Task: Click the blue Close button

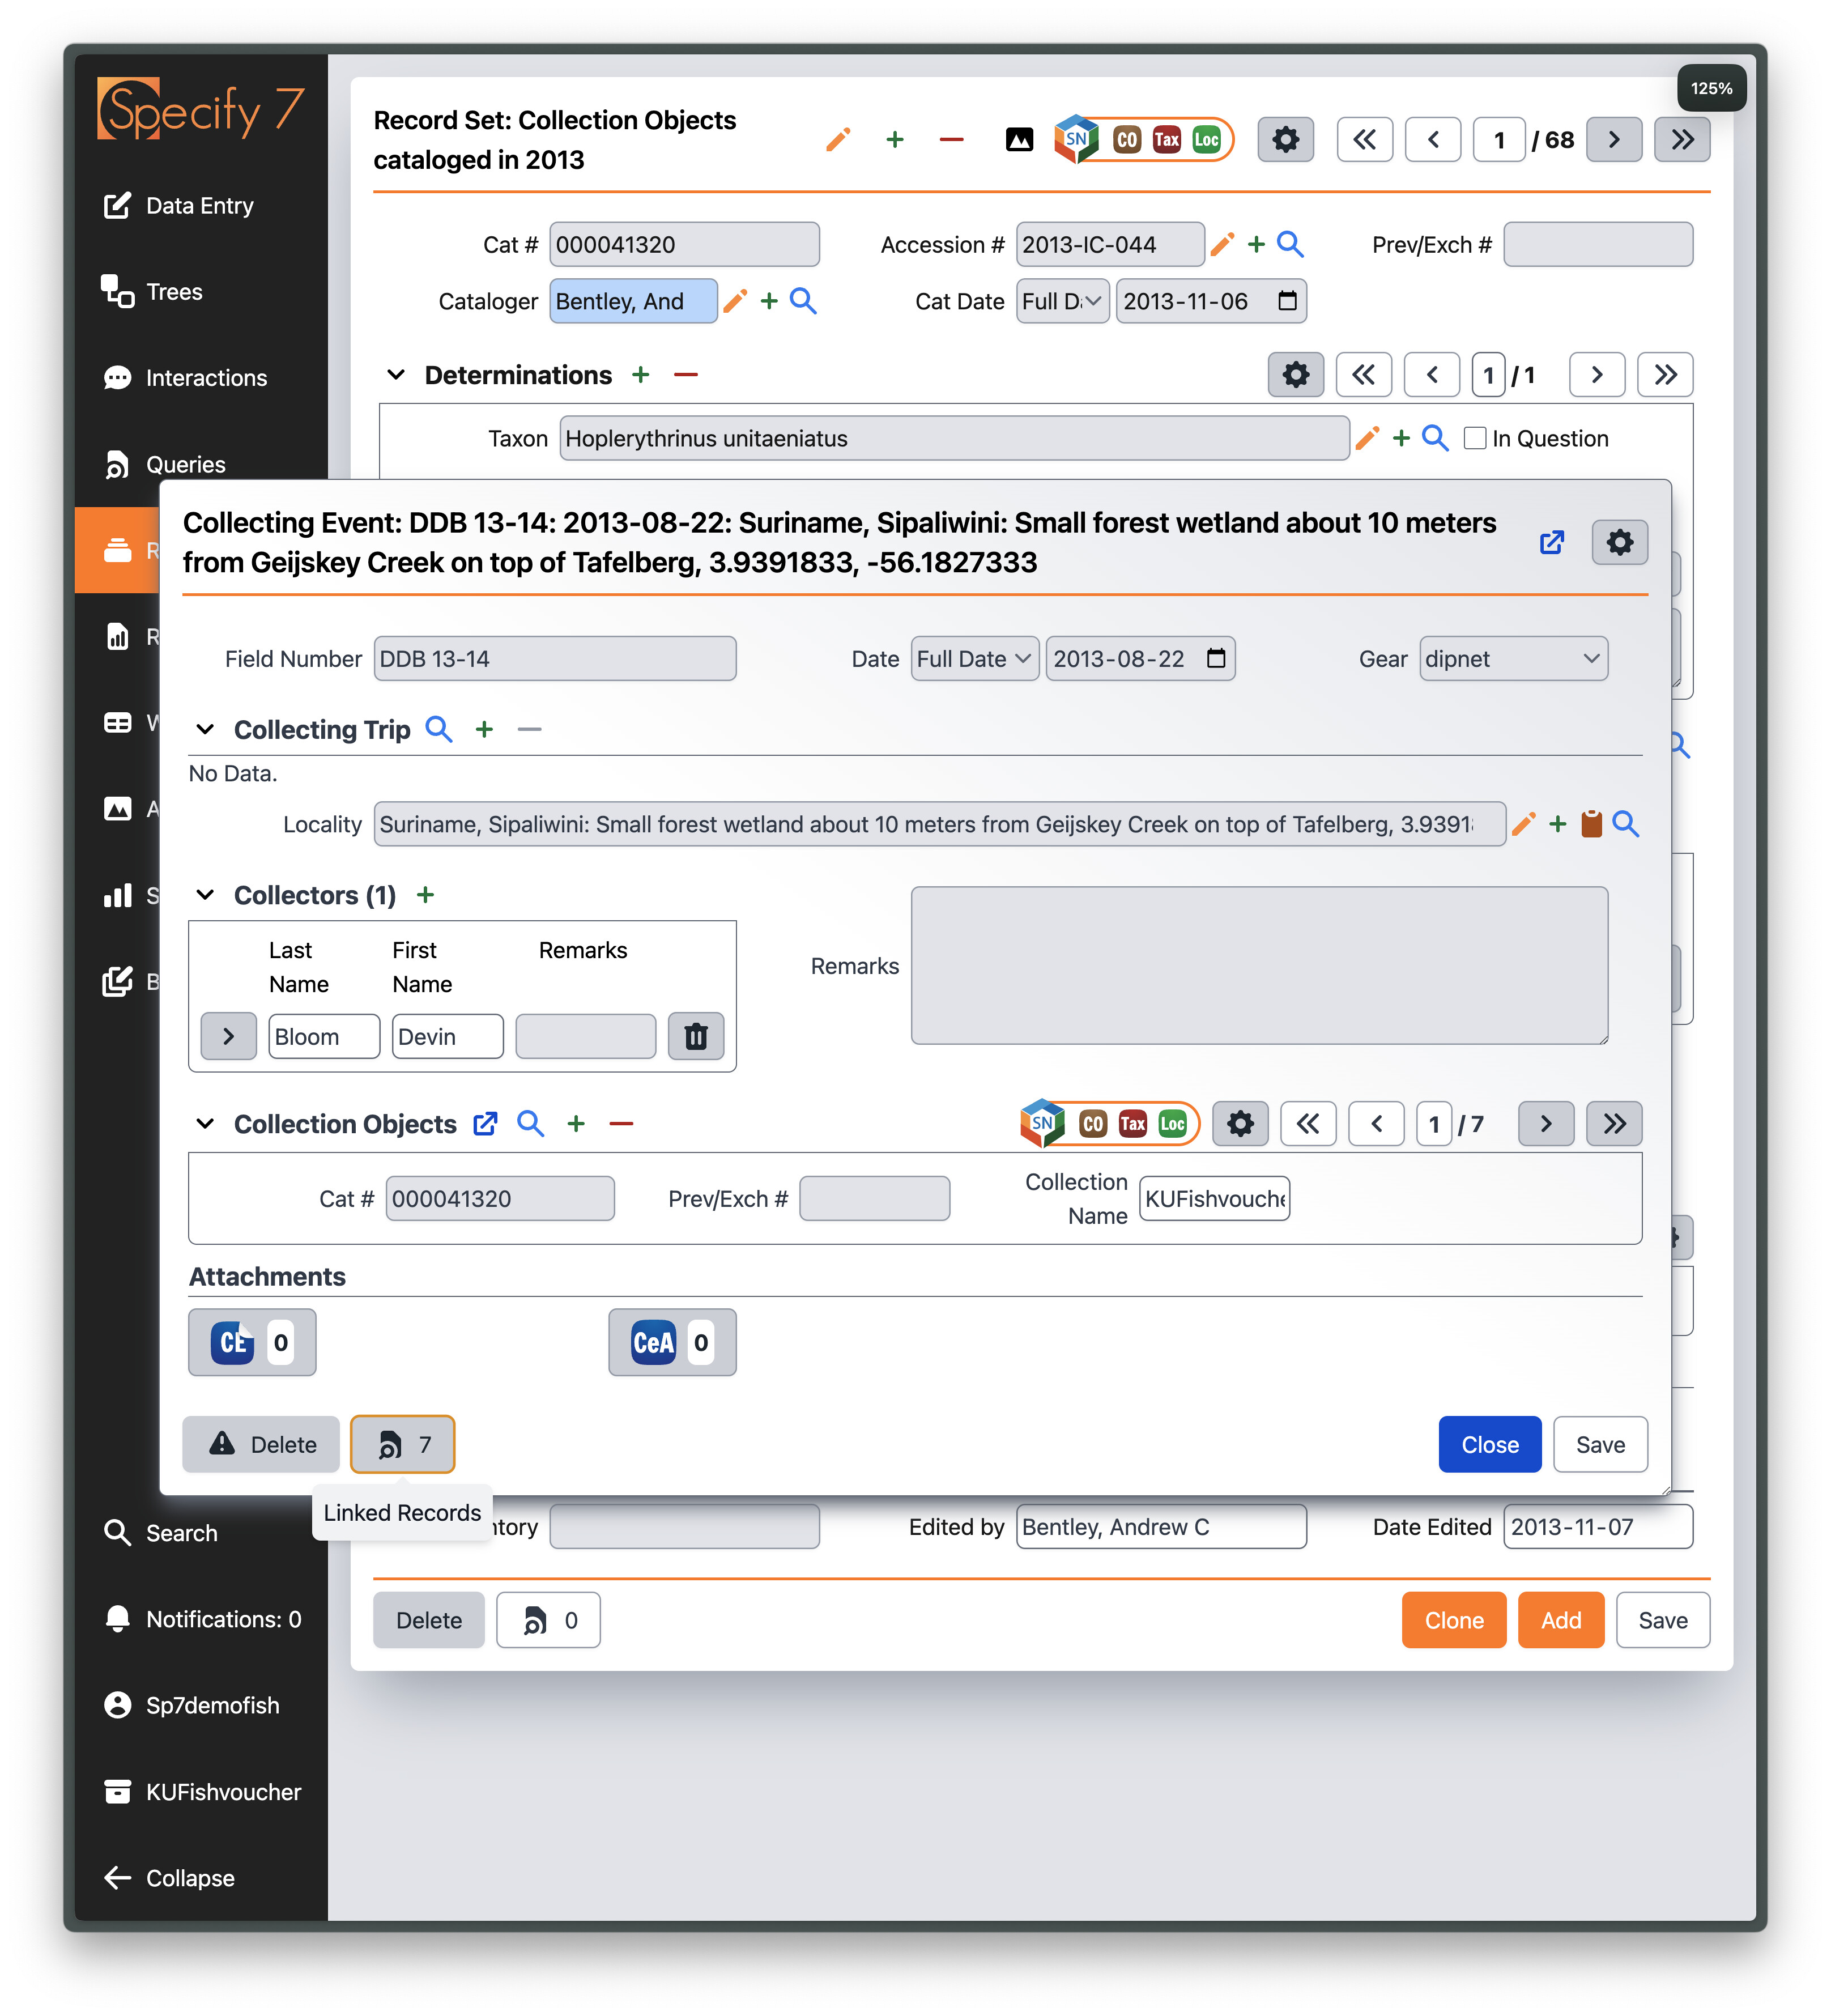Action: [x=1489, y=1444]
